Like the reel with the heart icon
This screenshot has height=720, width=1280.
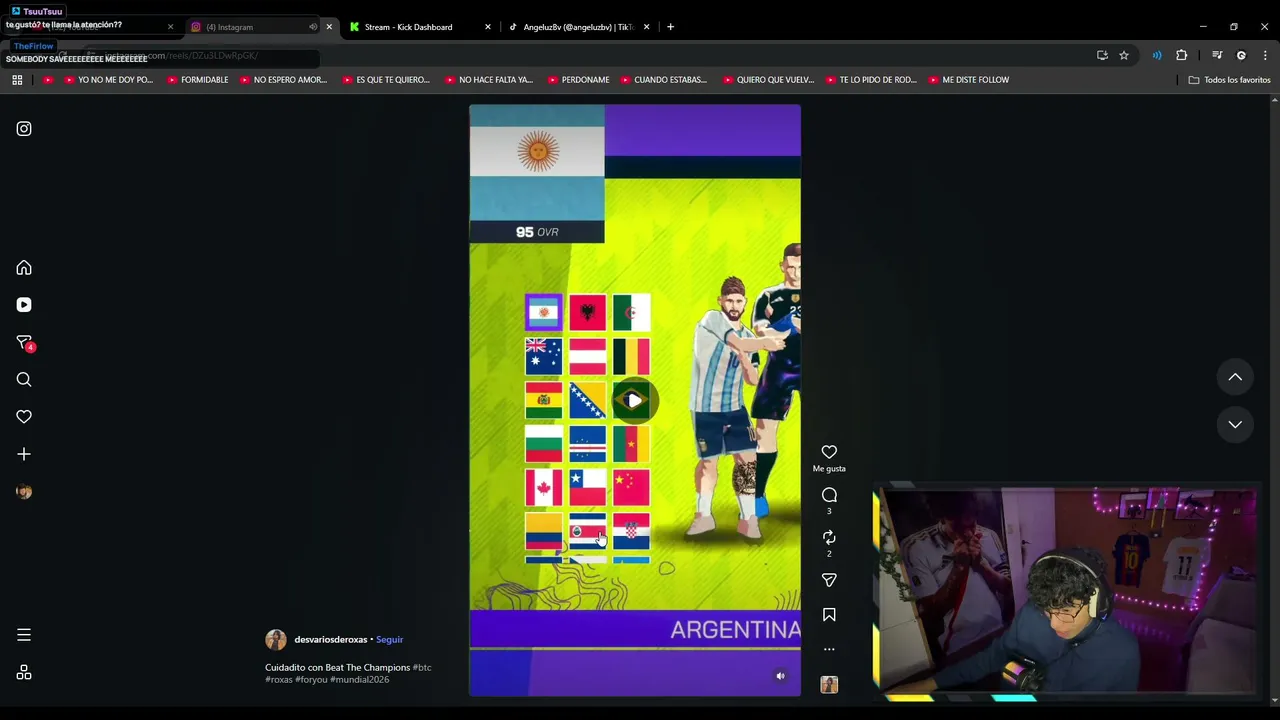829,452
